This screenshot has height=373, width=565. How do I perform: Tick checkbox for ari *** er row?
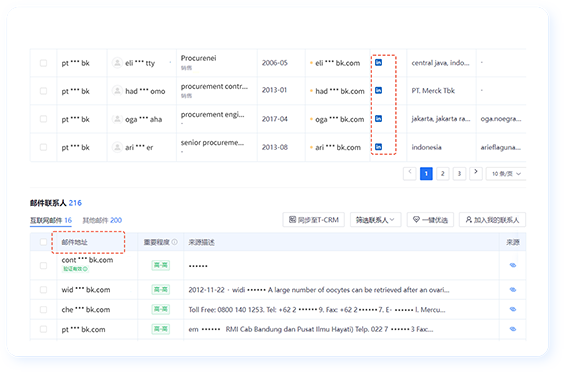pyautogui.click(x=43, y=147)
